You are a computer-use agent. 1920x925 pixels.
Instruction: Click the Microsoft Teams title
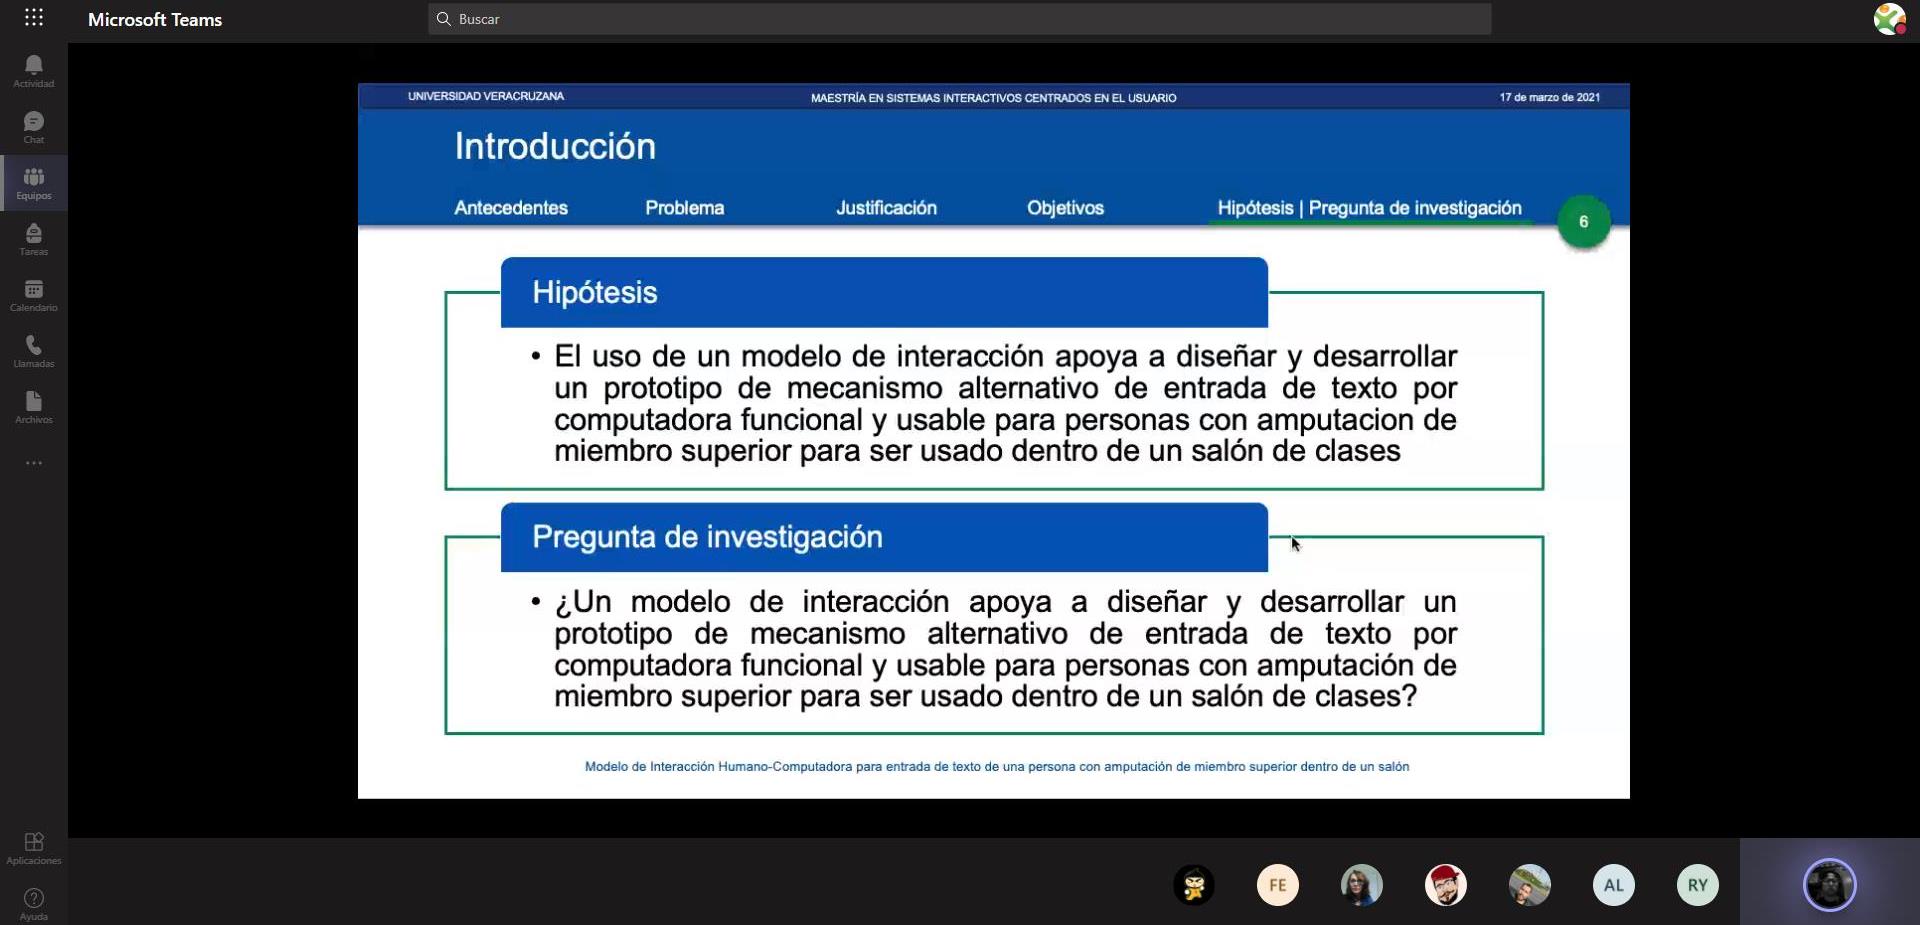tap(155, 20)
